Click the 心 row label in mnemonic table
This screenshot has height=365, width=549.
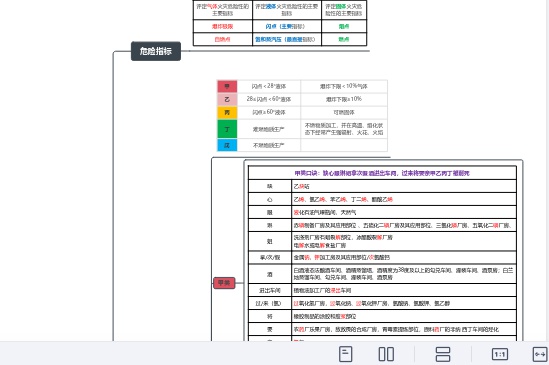tap(270, 199)
